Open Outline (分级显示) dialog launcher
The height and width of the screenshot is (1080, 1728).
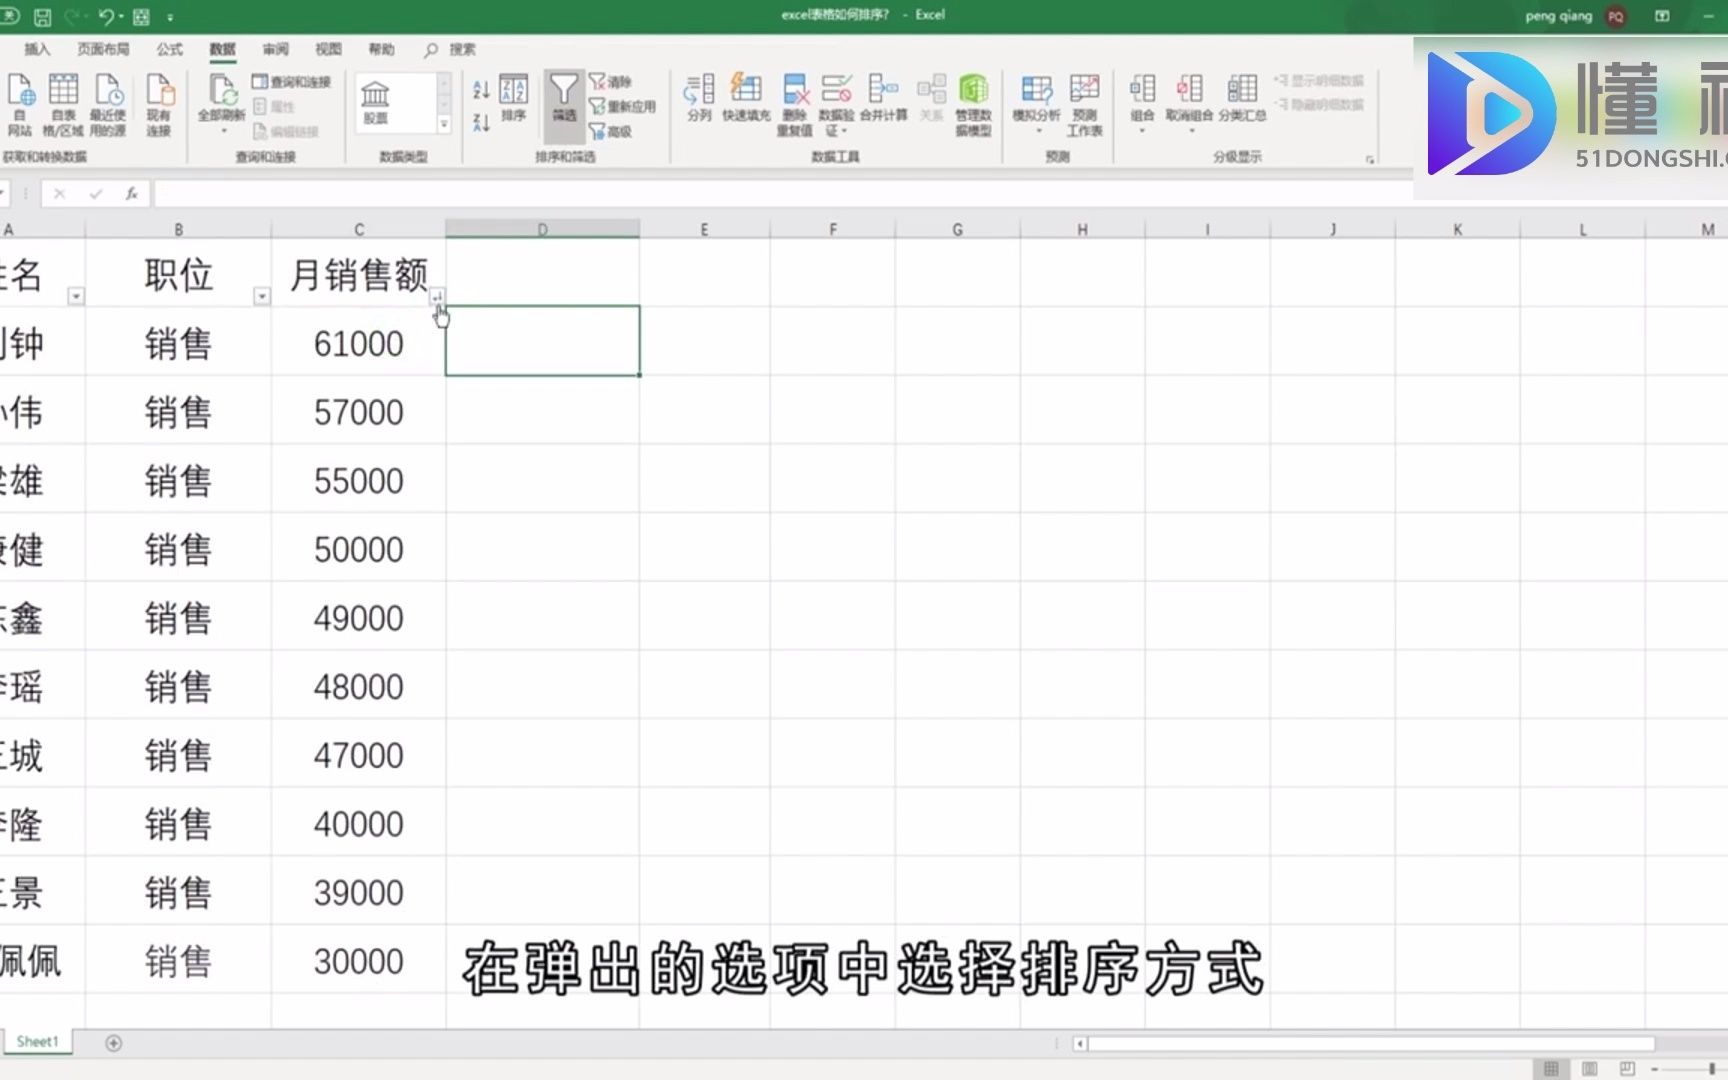1370,159
